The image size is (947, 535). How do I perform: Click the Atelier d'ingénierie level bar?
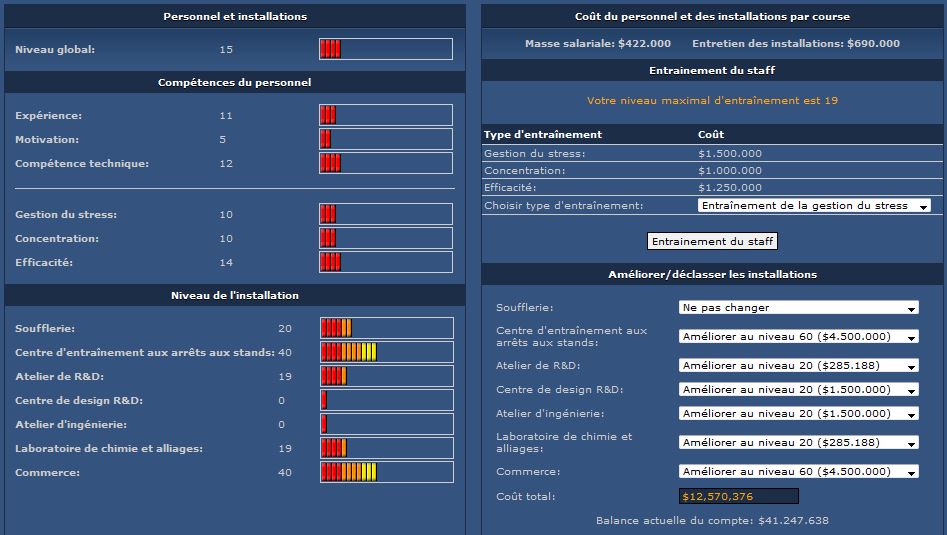tap(387, 424)
